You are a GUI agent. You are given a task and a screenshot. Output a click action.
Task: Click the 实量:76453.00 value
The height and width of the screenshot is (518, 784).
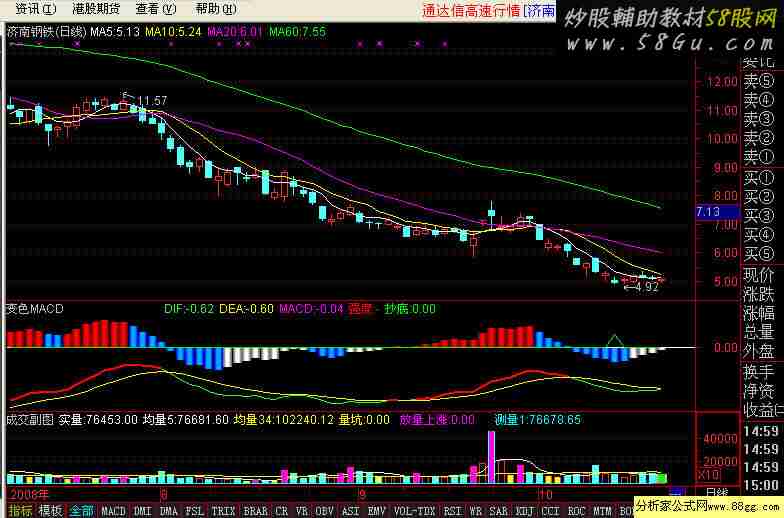pyautogui.click(x=98, y=420)
